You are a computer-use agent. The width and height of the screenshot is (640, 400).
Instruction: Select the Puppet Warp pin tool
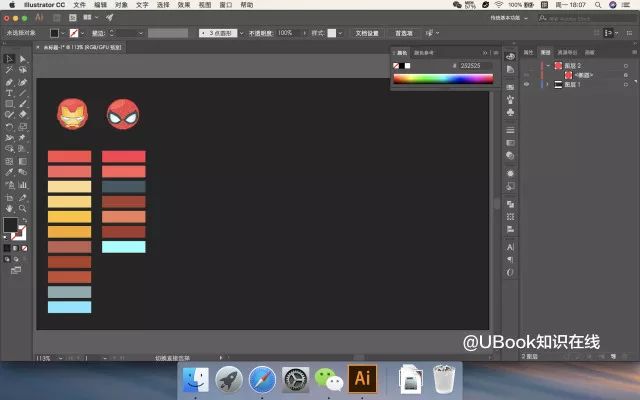[23, 138]
